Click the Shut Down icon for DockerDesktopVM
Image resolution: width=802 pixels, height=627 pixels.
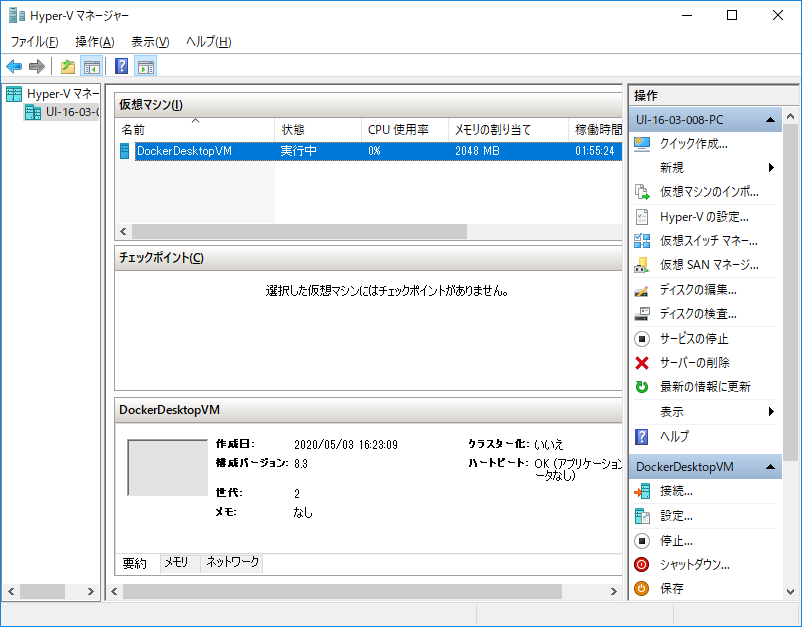[641, 564]
